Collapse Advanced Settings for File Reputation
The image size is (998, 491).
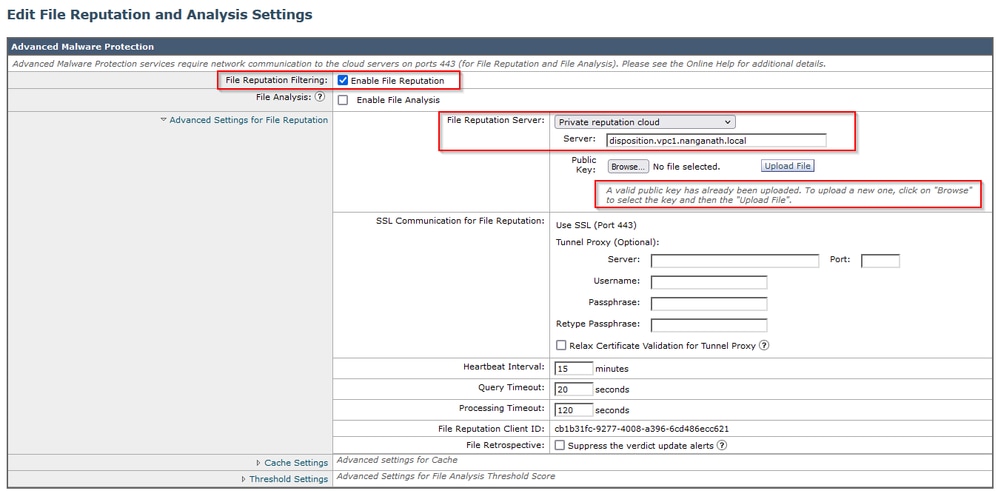click(244, 120)
